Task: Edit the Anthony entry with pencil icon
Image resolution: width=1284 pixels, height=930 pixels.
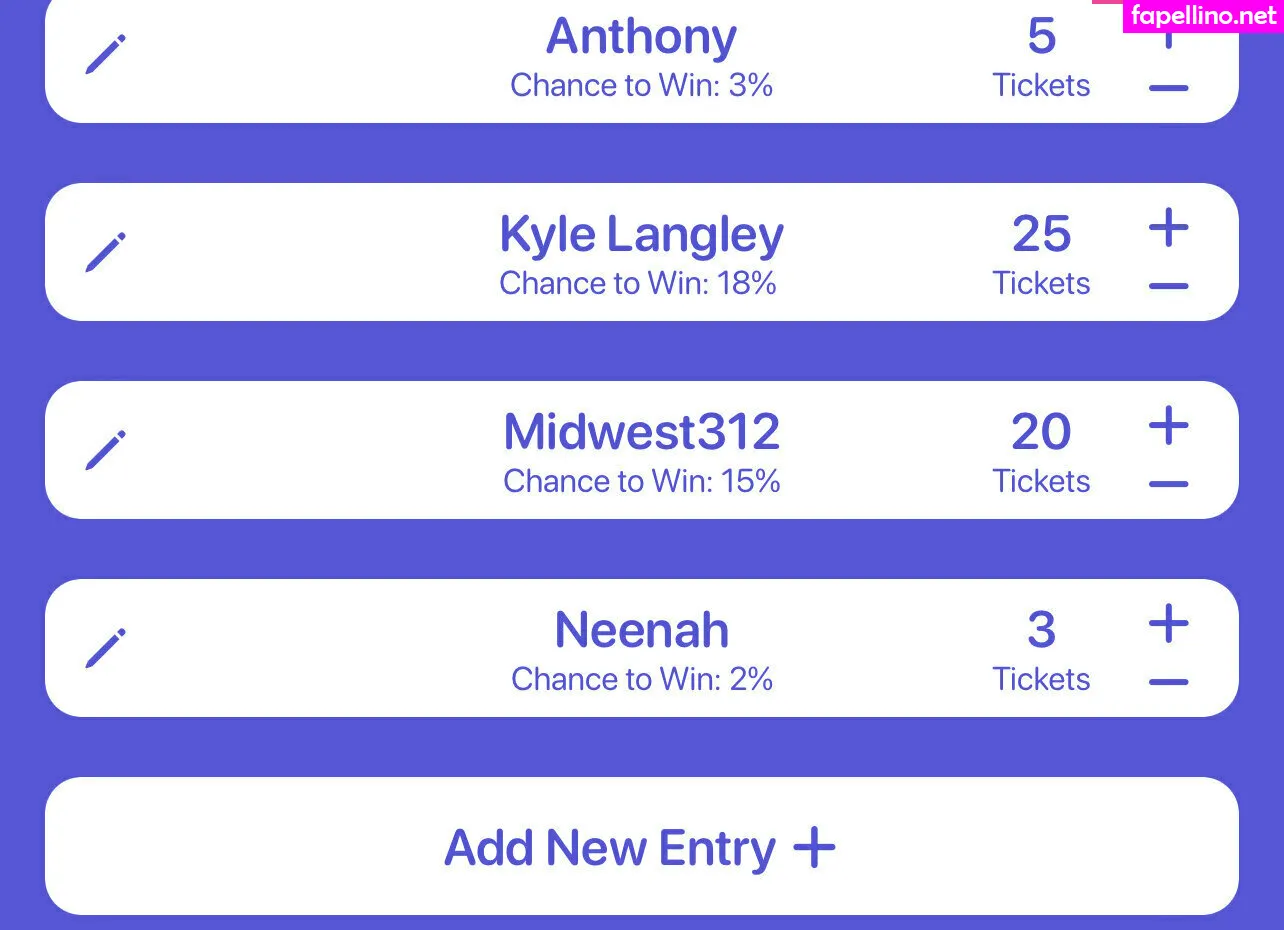Action: (106, 54)
